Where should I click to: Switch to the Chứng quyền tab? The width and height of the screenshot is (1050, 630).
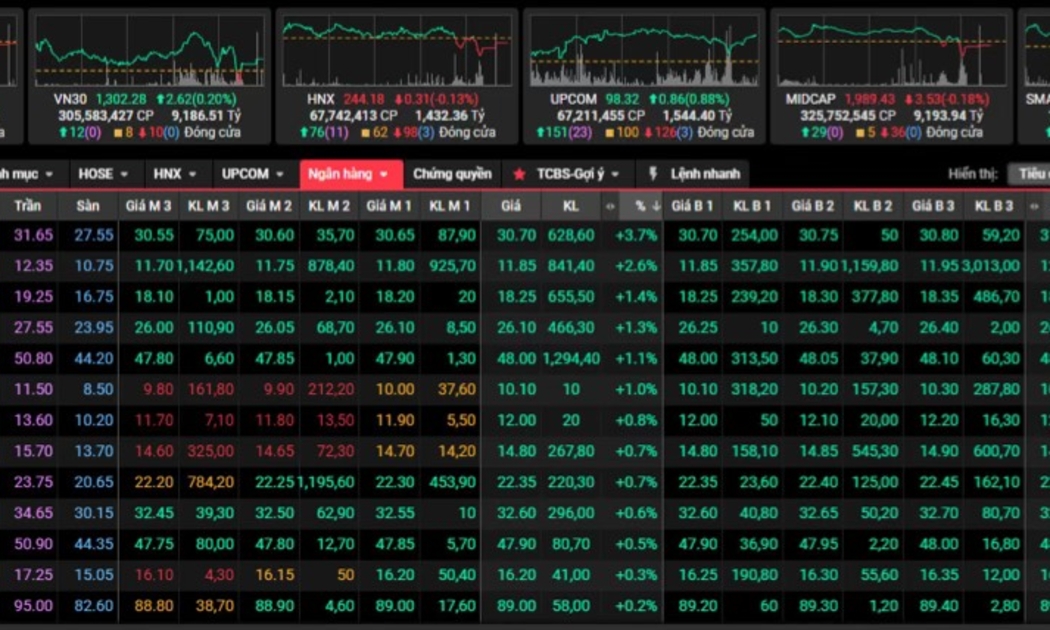point(452,174)
